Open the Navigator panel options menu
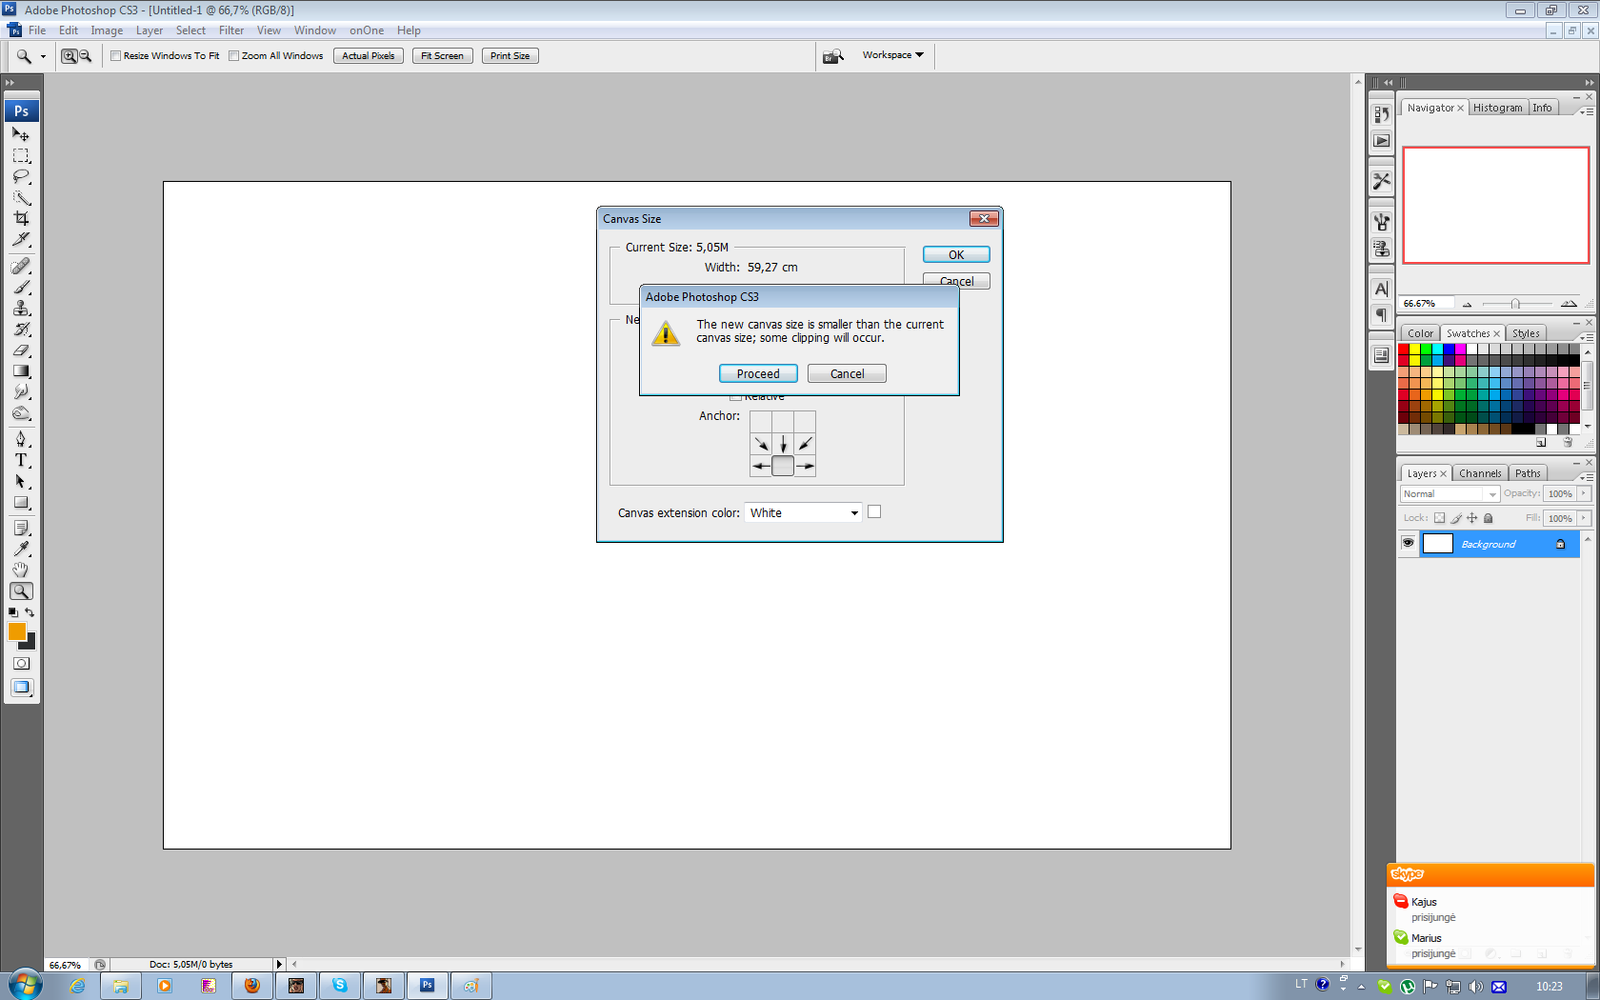Viewport: 1600px width, 1000px height. pyautogui.click(x=1585, y=111)
